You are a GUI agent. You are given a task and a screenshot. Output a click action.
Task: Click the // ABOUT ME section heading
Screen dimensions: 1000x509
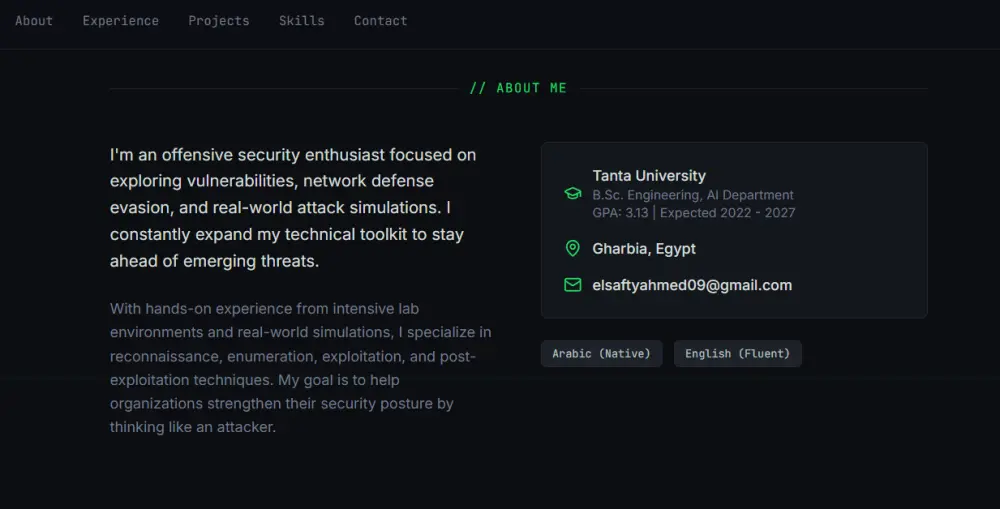[x=518, y=88]
